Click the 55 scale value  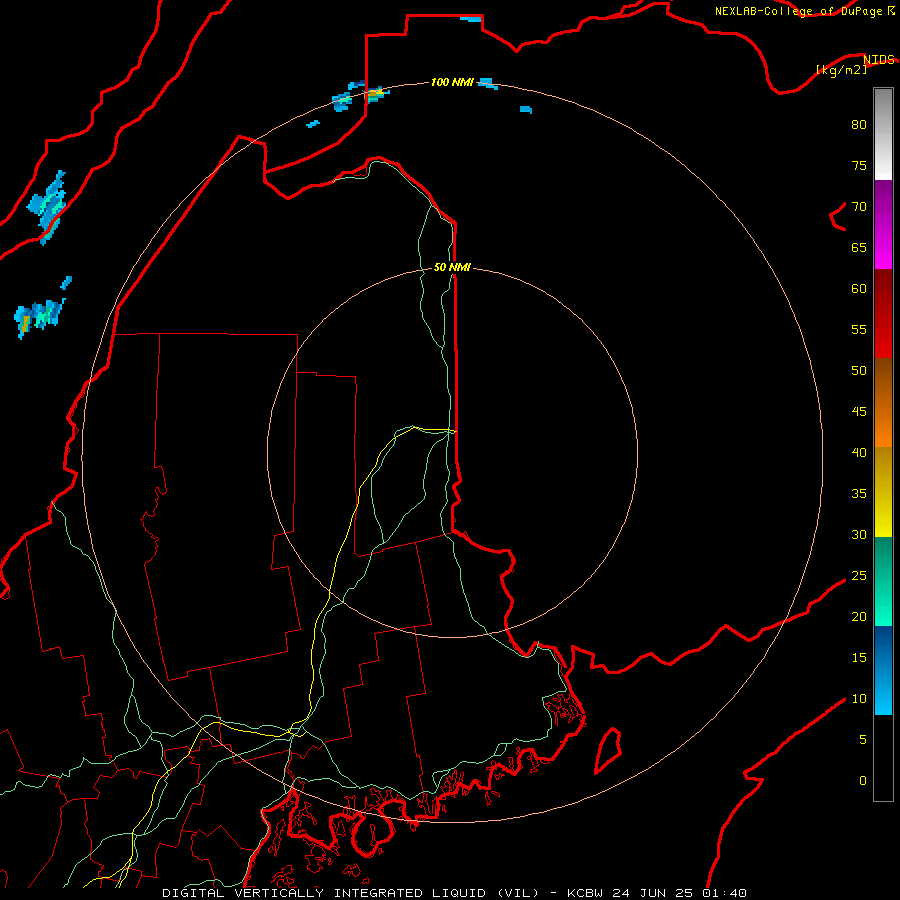pyautogui.click(x=859, y=329)
